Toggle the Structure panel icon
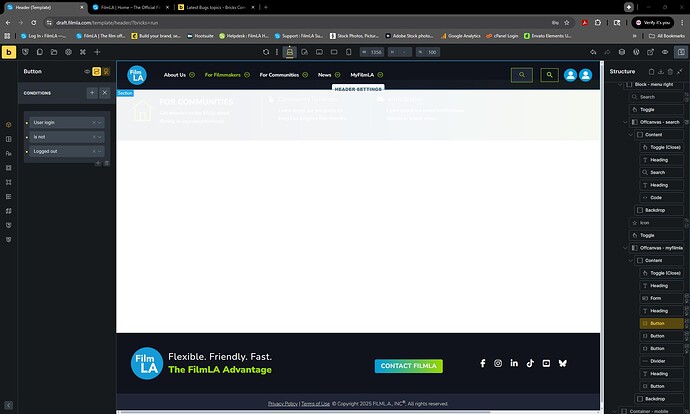 (x=681, y=52)
